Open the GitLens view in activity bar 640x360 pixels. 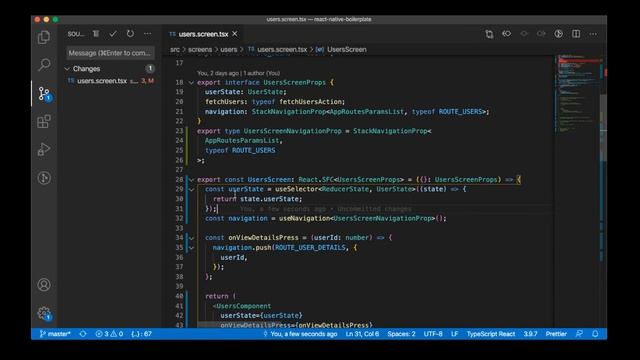tap(44, 178)
